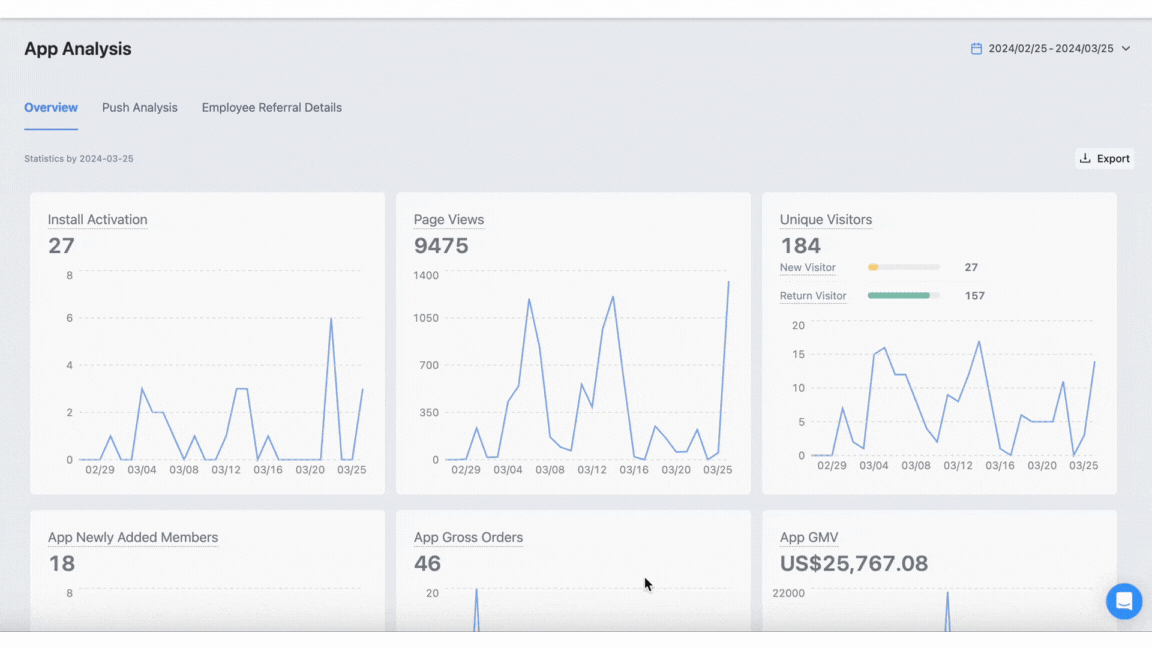Switch to the Overview tab
This screenshot has height=648, width=1152.
51,107
